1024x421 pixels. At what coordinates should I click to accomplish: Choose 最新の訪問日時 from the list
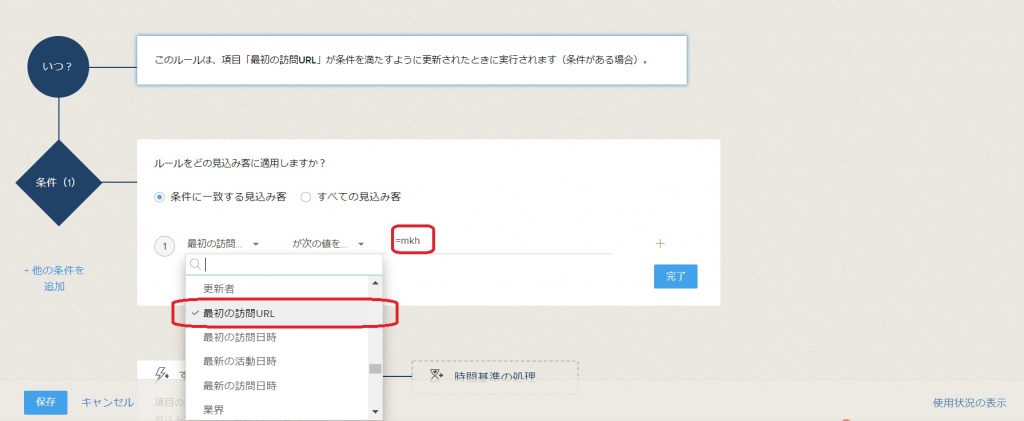point(278,386)
